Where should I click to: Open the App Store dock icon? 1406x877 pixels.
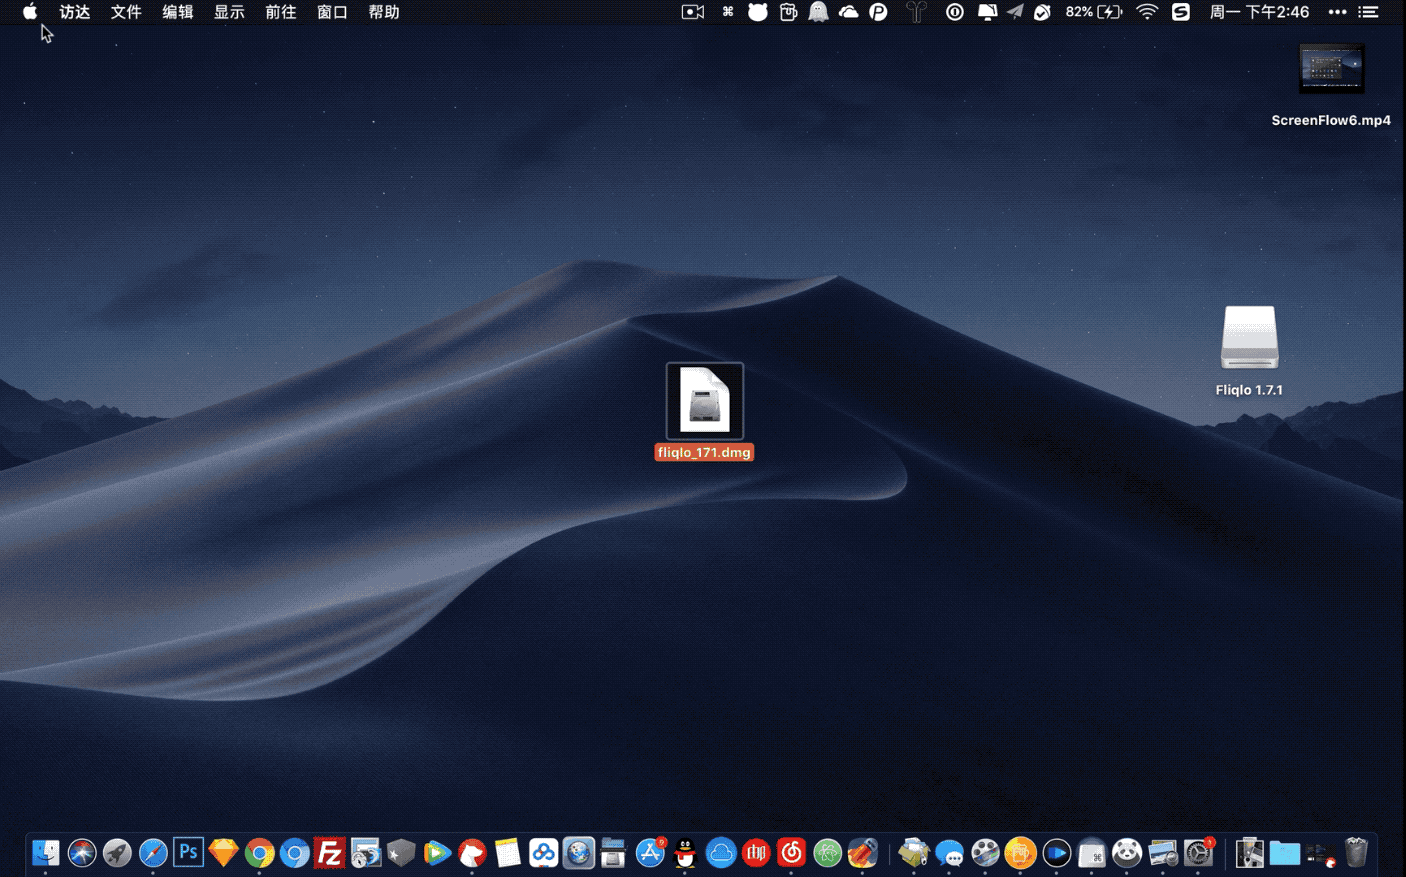coord(650,853)
